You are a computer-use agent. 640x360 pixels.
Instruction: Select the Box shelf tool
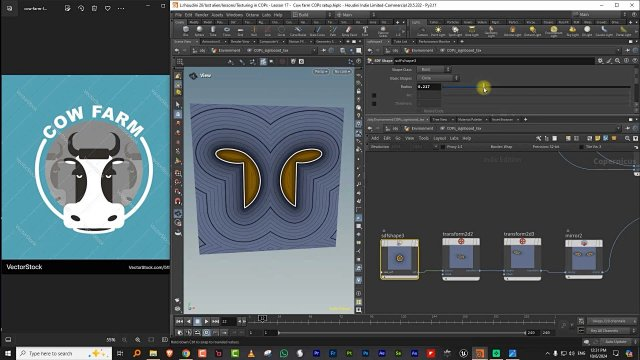click(x=186, y=31)
